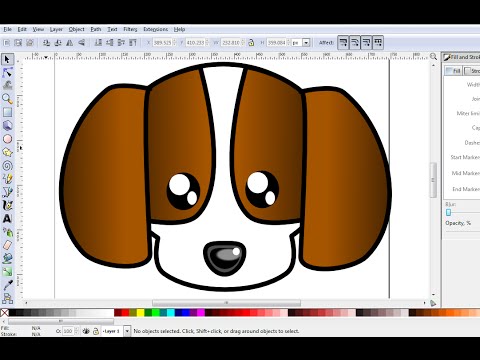Viewport: 480px width, 360px height.
Task: Select the Dropper color picker tool
Action: click(x=7, y=285)
